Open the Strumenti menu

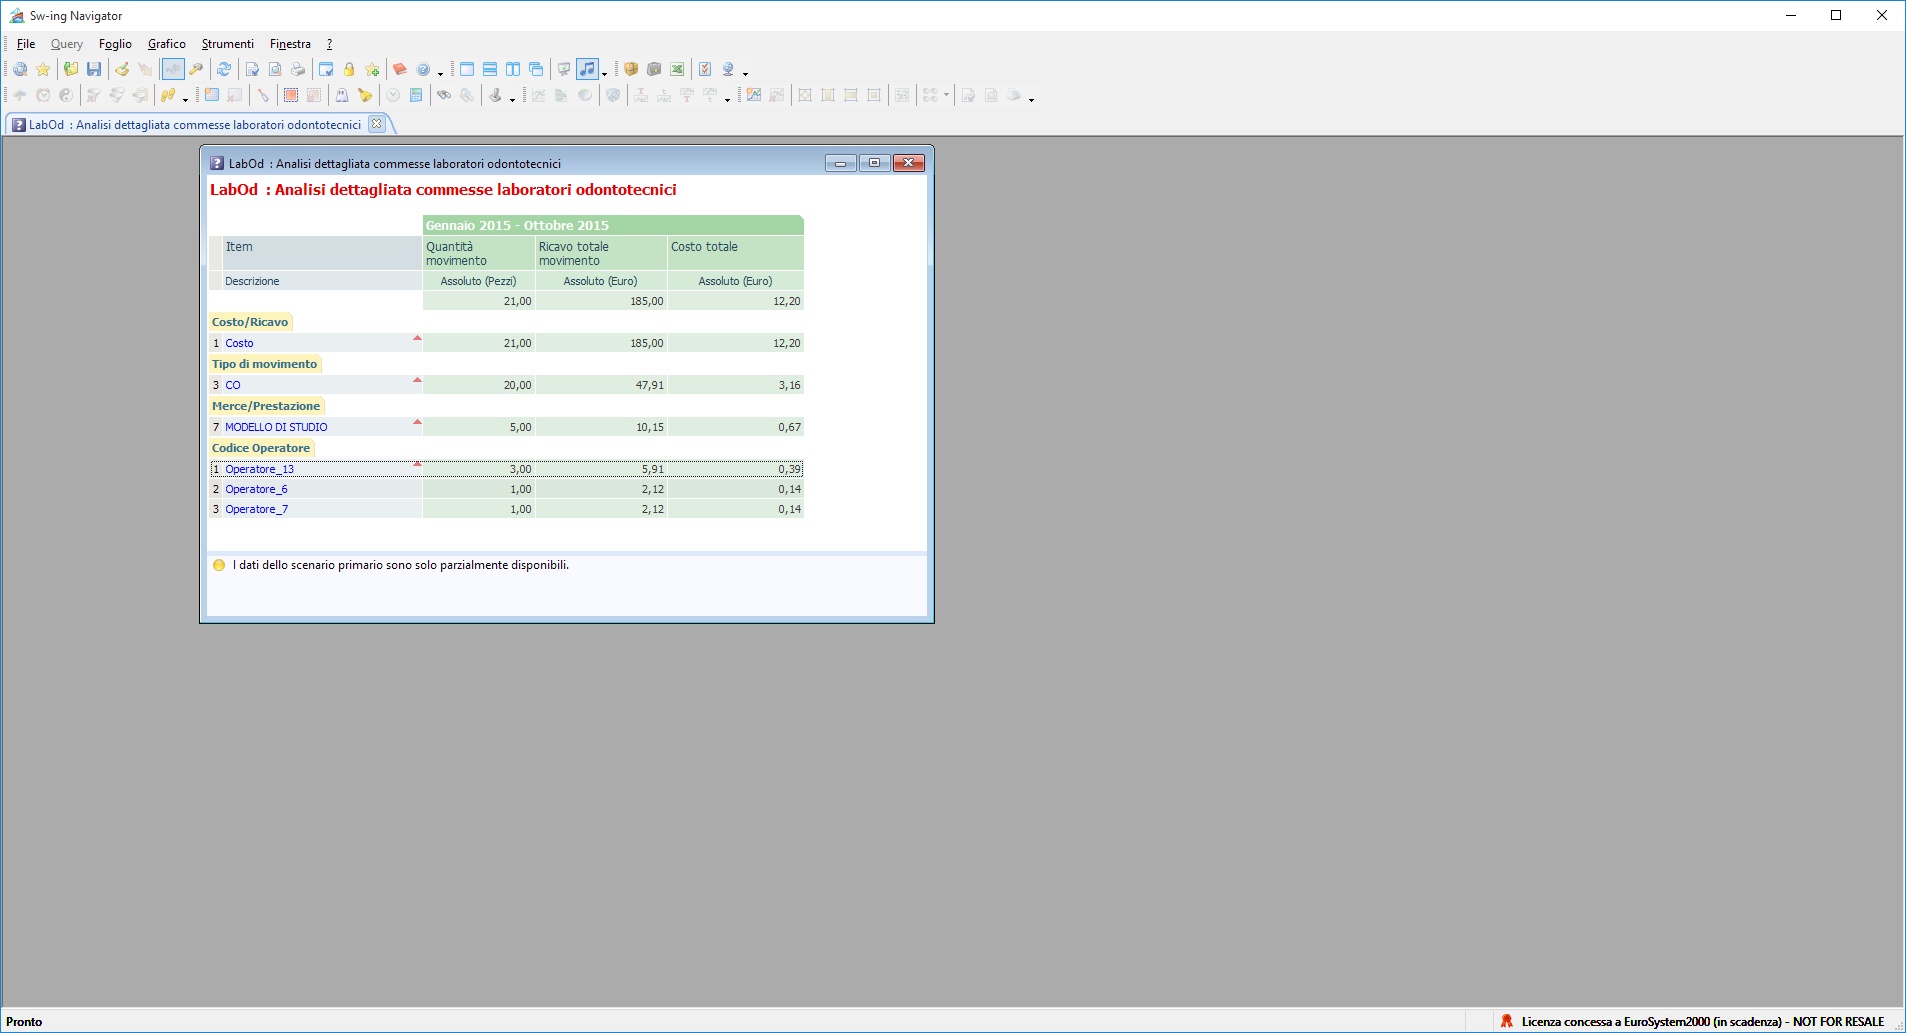pos(228,44)
